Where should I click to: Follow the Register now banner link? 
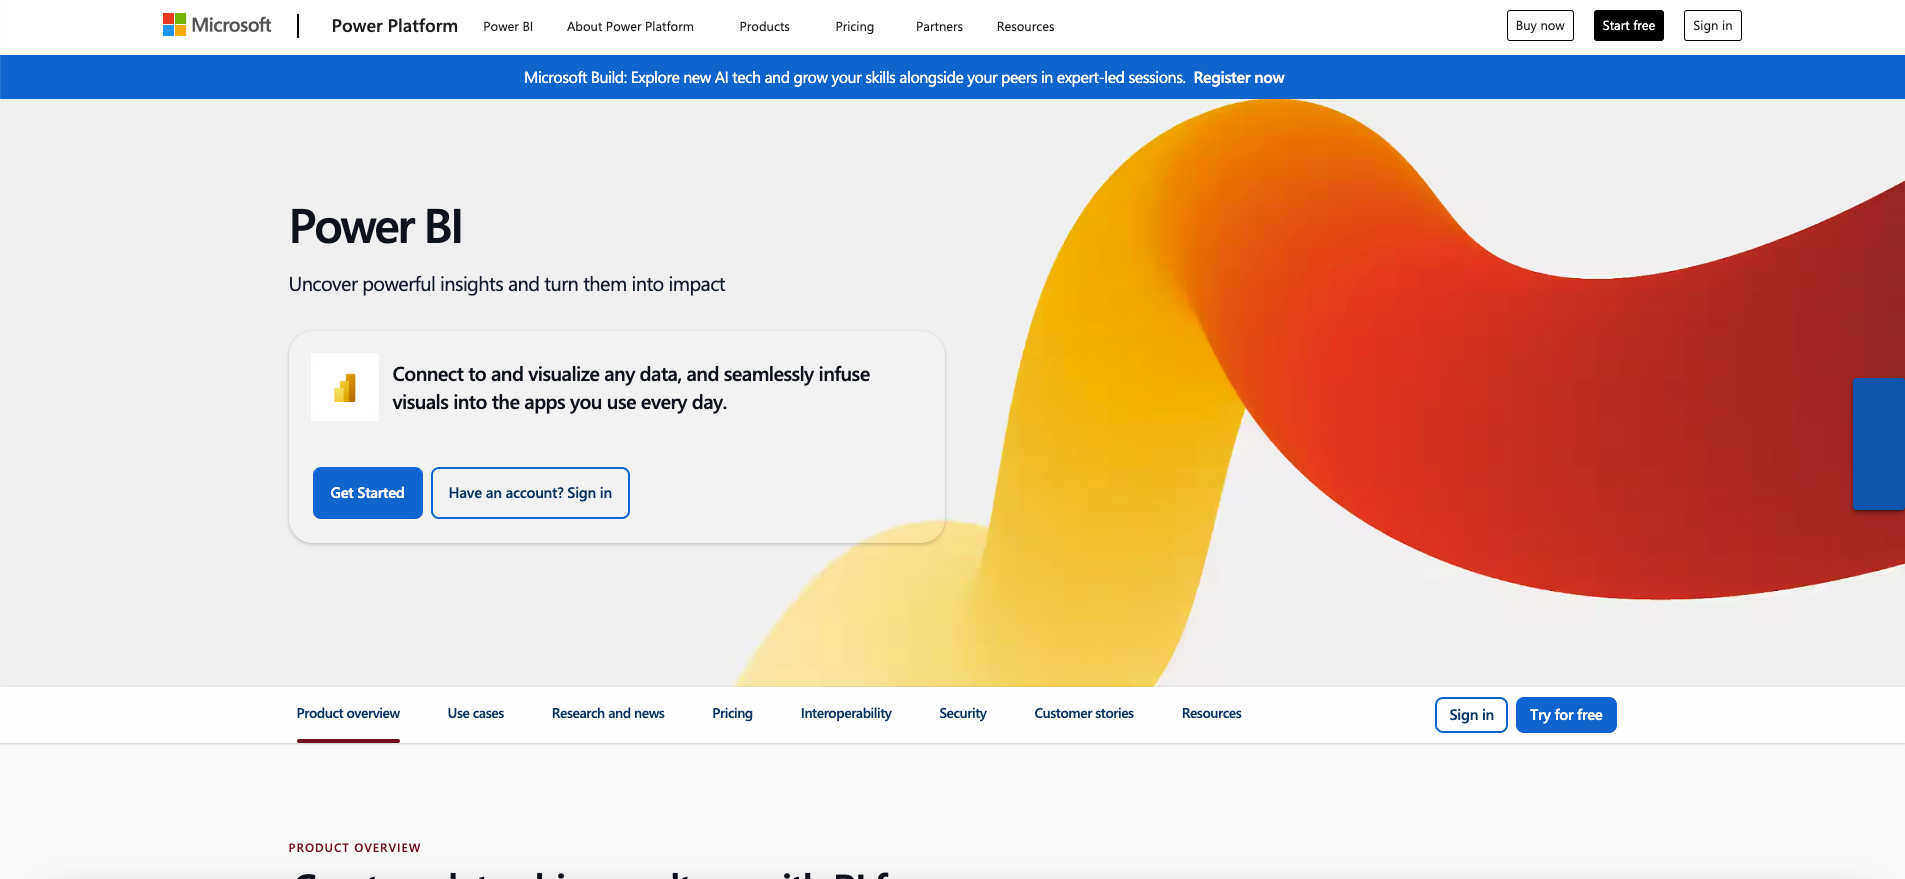pyautogui.click(x=1238, y=78)
